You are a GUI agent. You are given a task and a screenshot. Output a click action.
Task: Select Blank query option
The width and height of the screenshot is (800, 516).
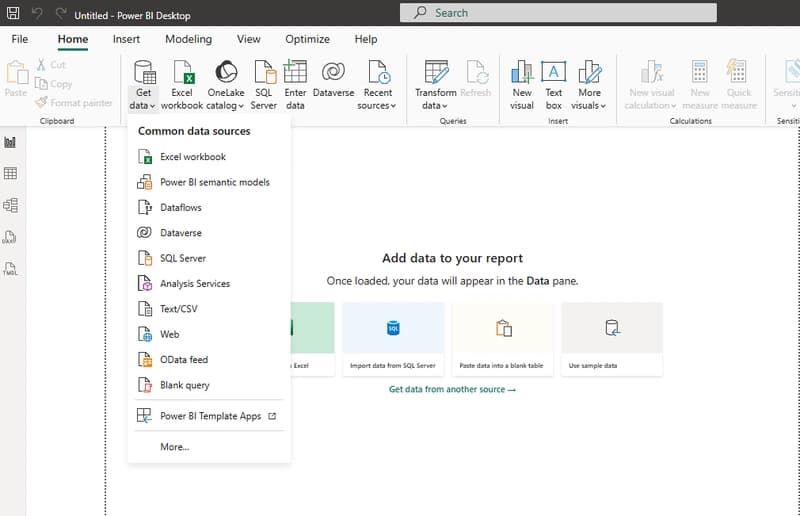[x=209, y=385]
